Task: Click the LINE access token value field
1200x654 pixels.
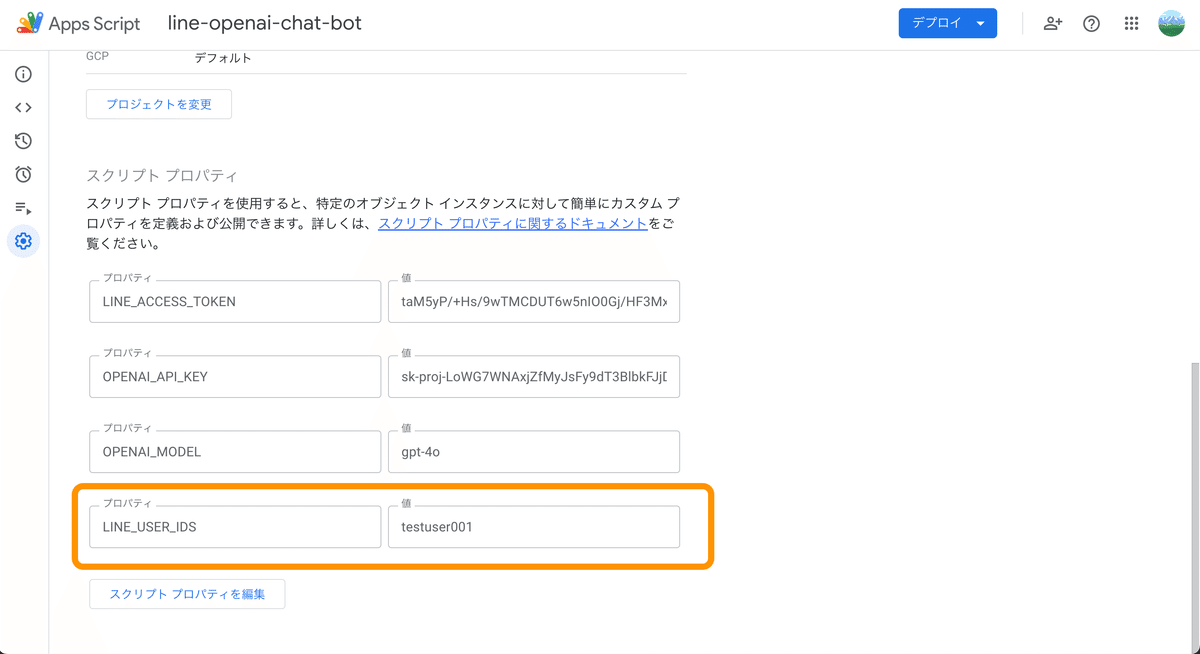Action: coord(534,301)
